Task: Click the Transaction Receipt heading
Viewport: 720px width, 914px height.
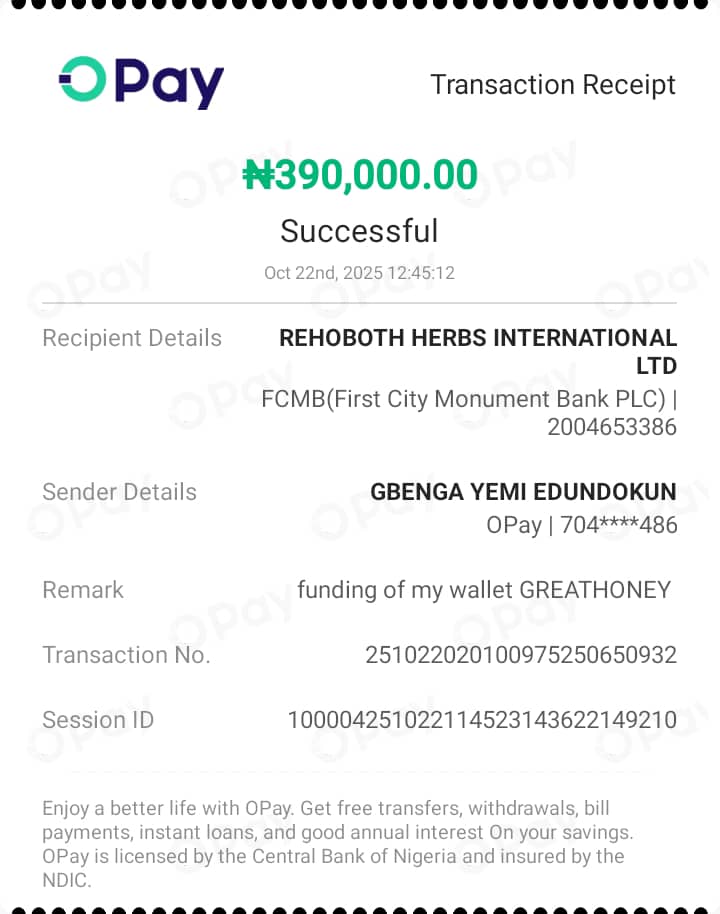Action: tap(552, 85)
